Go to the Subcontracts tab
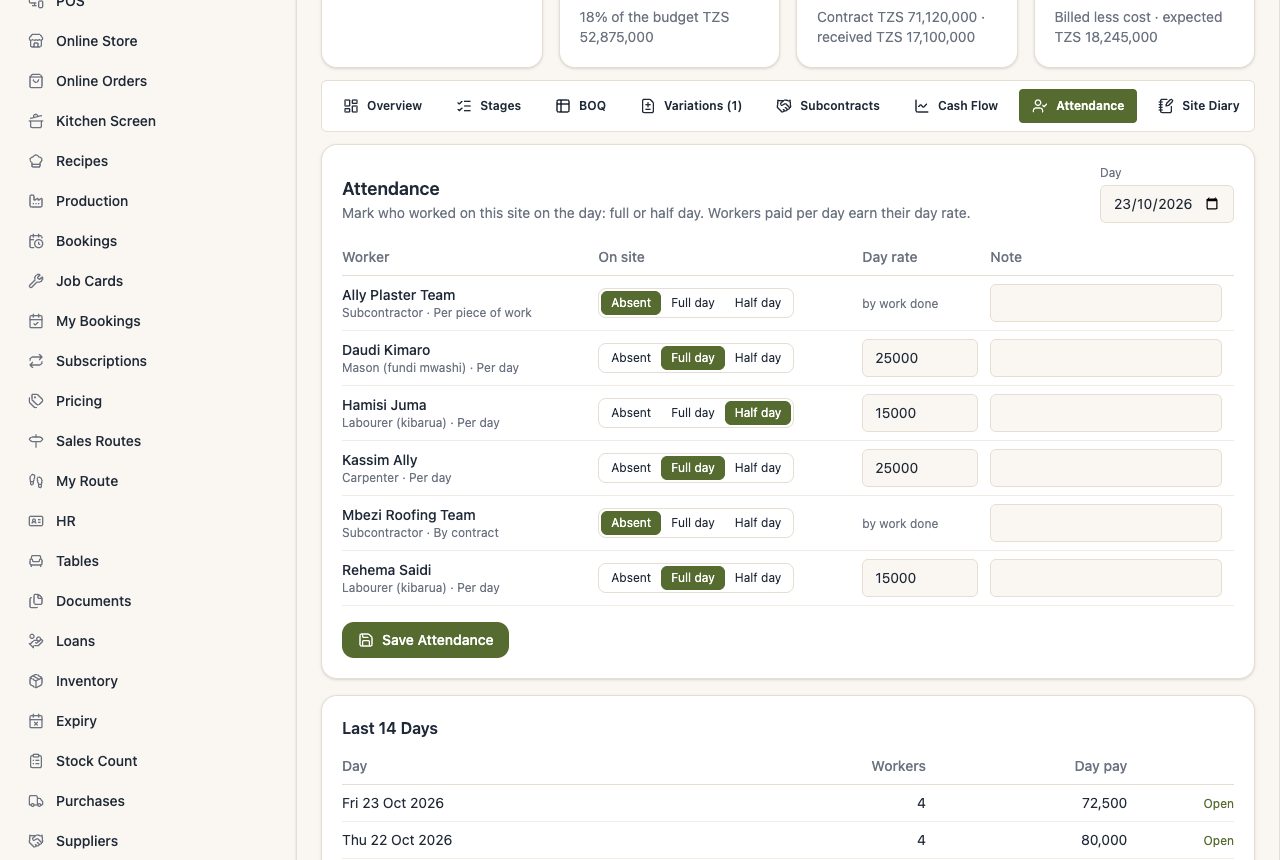The width and height of the screenshot is (1280, 860). [x=828, y=106]
